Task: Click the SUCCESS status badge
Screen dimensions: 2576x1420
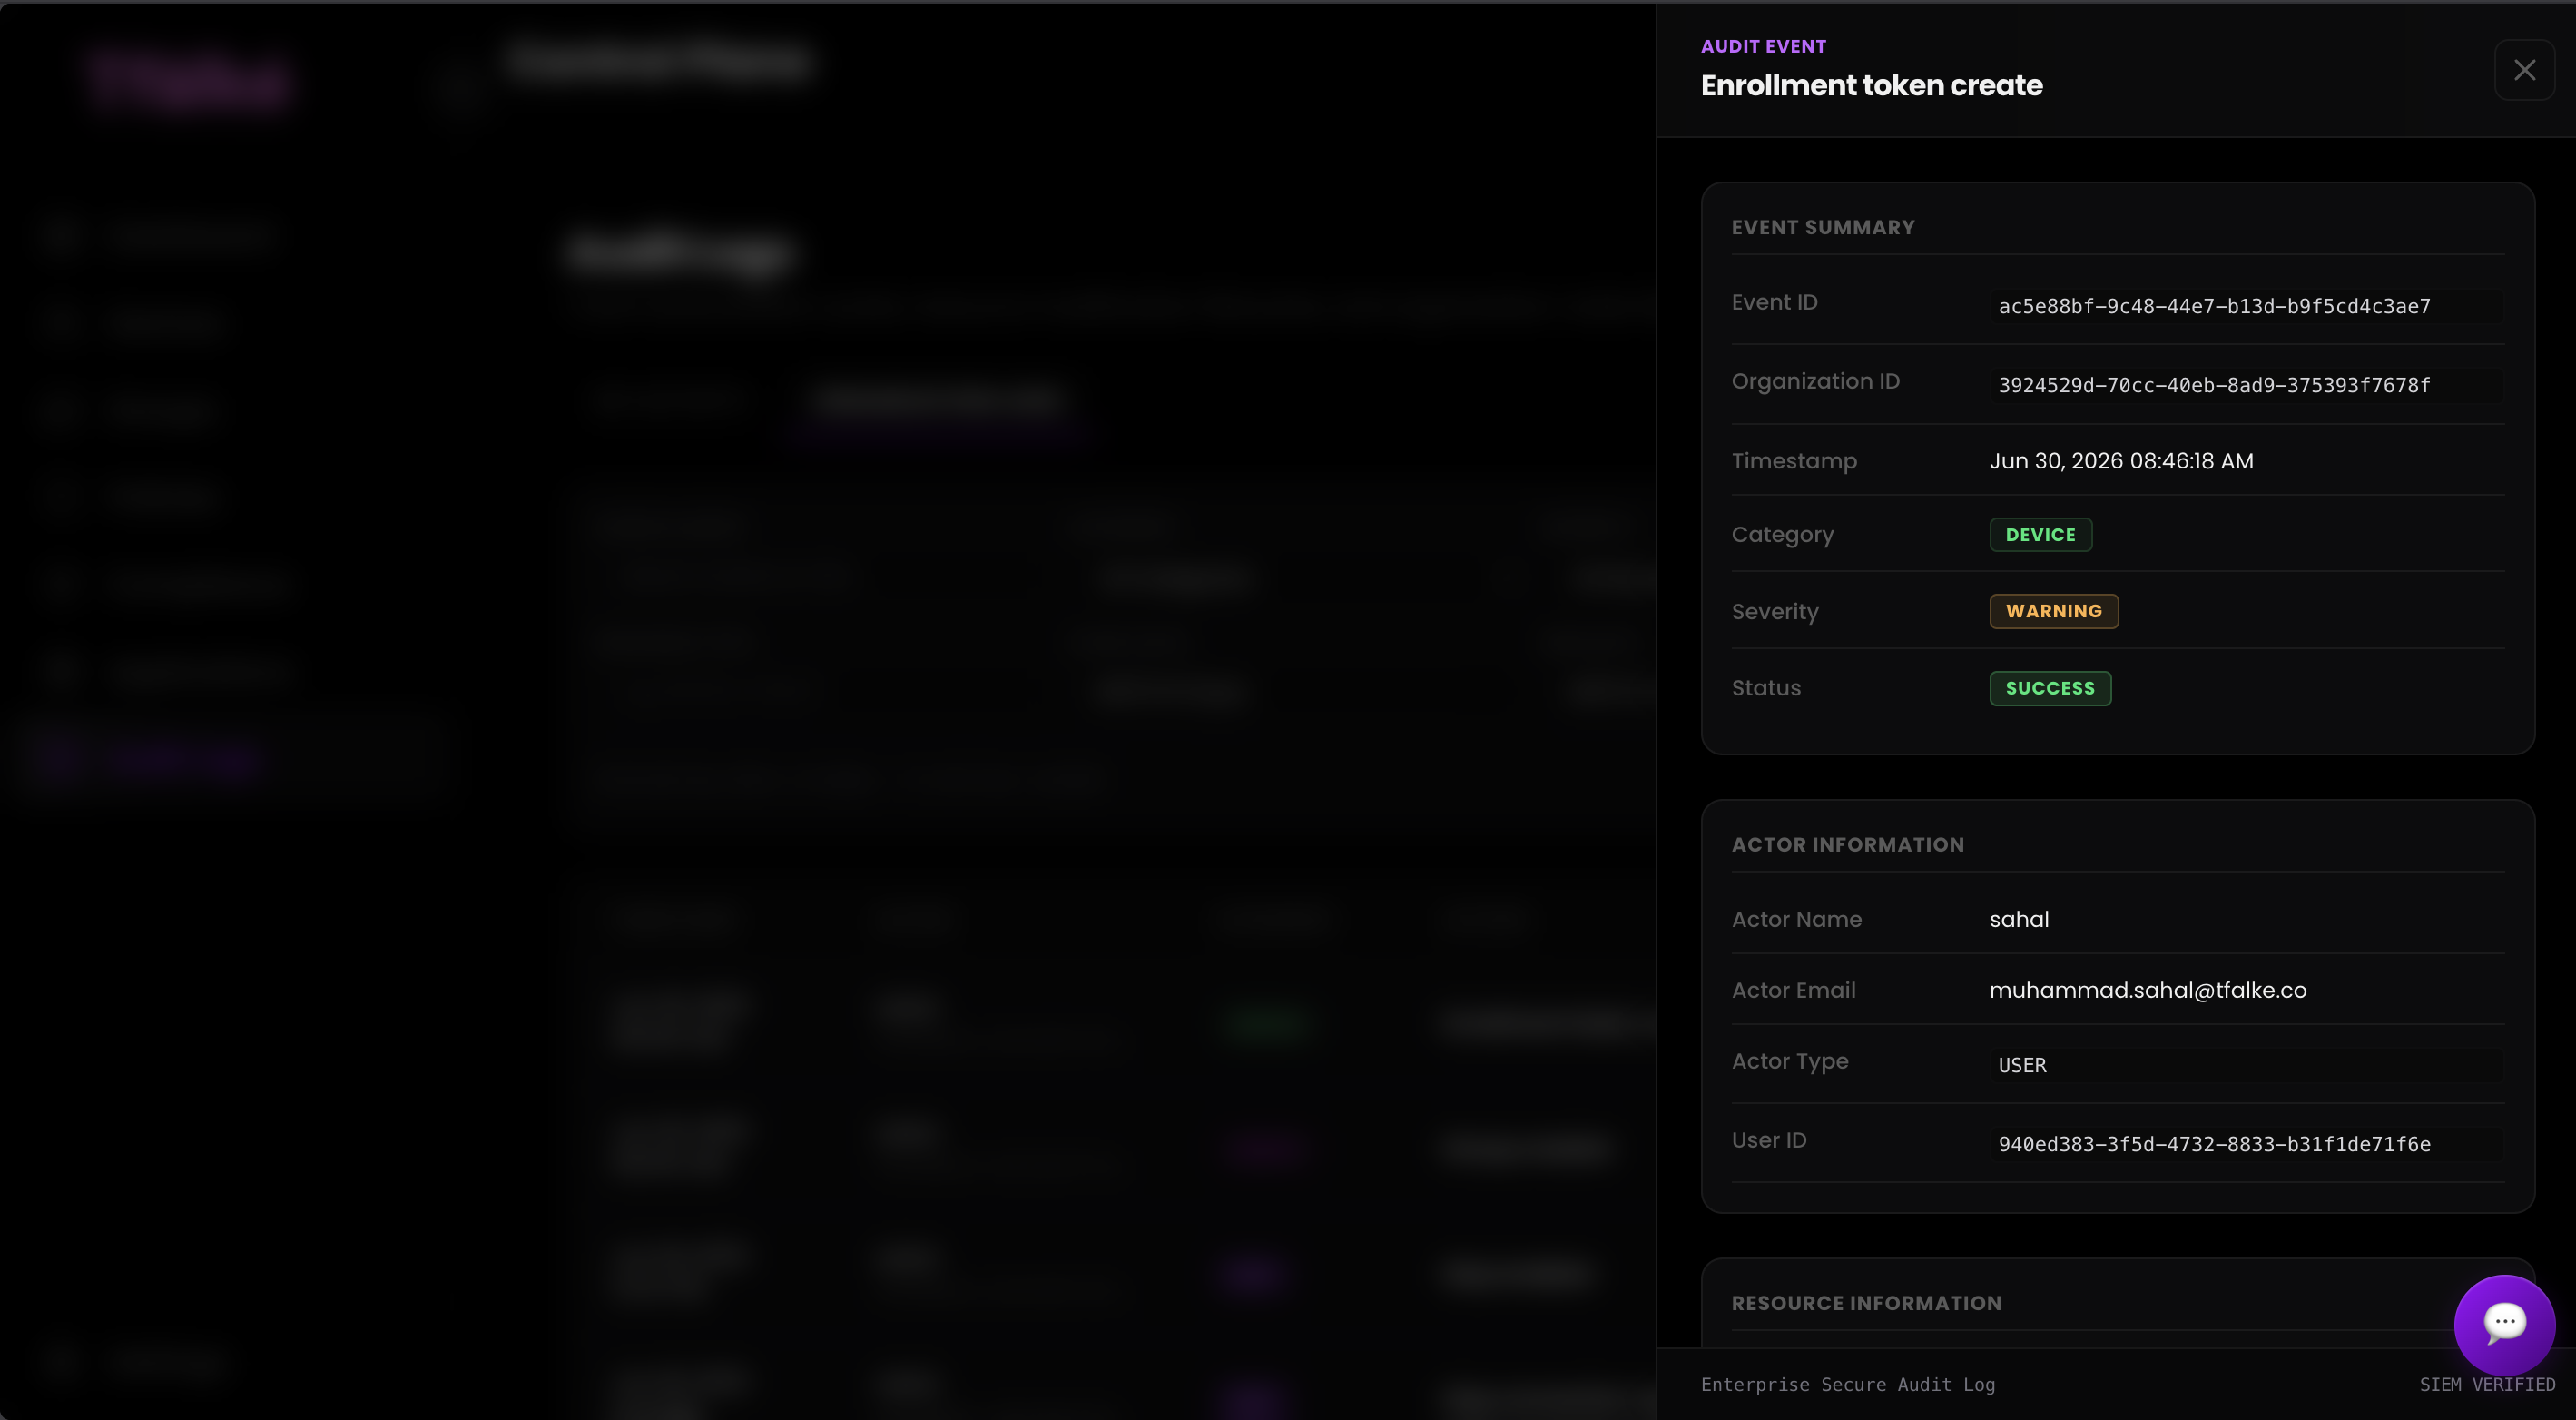Action: coord(2050,688)
